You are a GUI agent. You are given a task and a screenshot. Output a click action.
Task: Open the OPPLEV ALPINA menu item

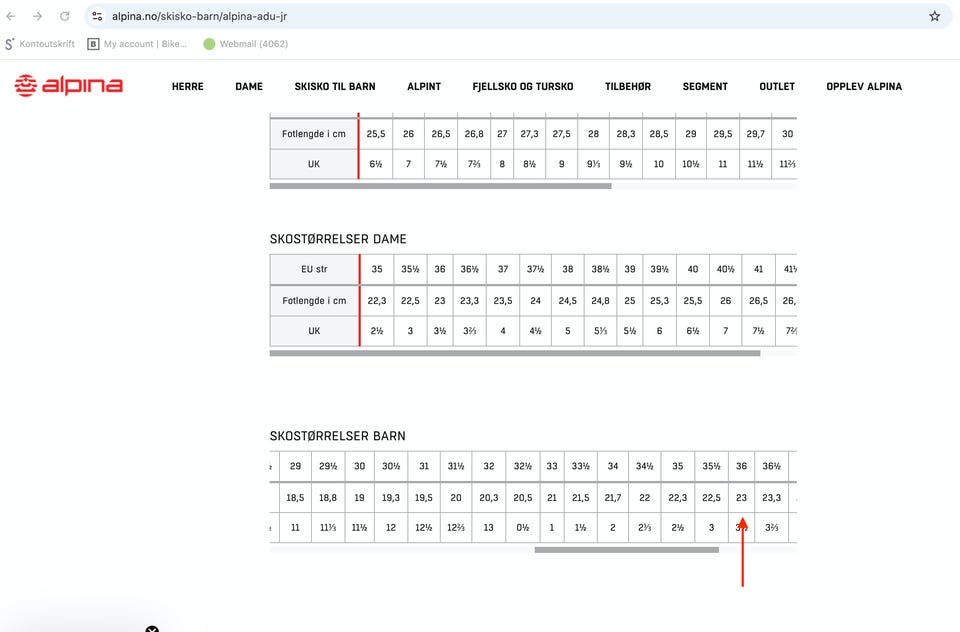click(864, 86)
